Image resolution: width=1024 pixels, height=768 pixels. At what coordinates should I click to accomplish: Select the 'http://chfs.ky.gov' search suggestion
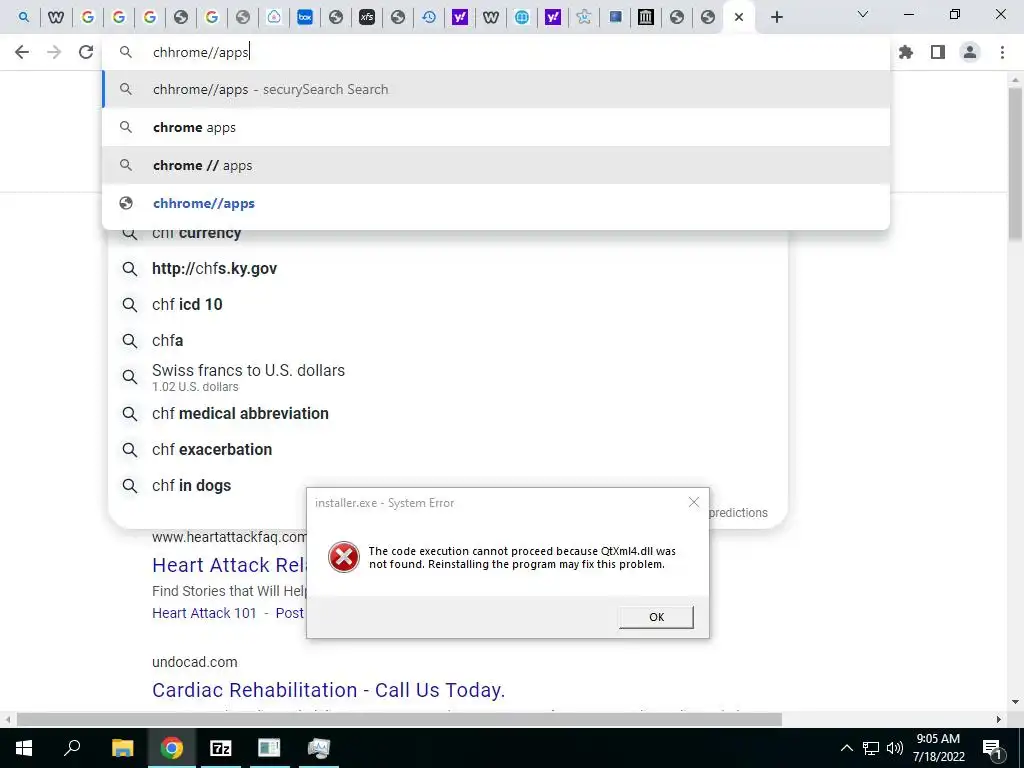214,268
